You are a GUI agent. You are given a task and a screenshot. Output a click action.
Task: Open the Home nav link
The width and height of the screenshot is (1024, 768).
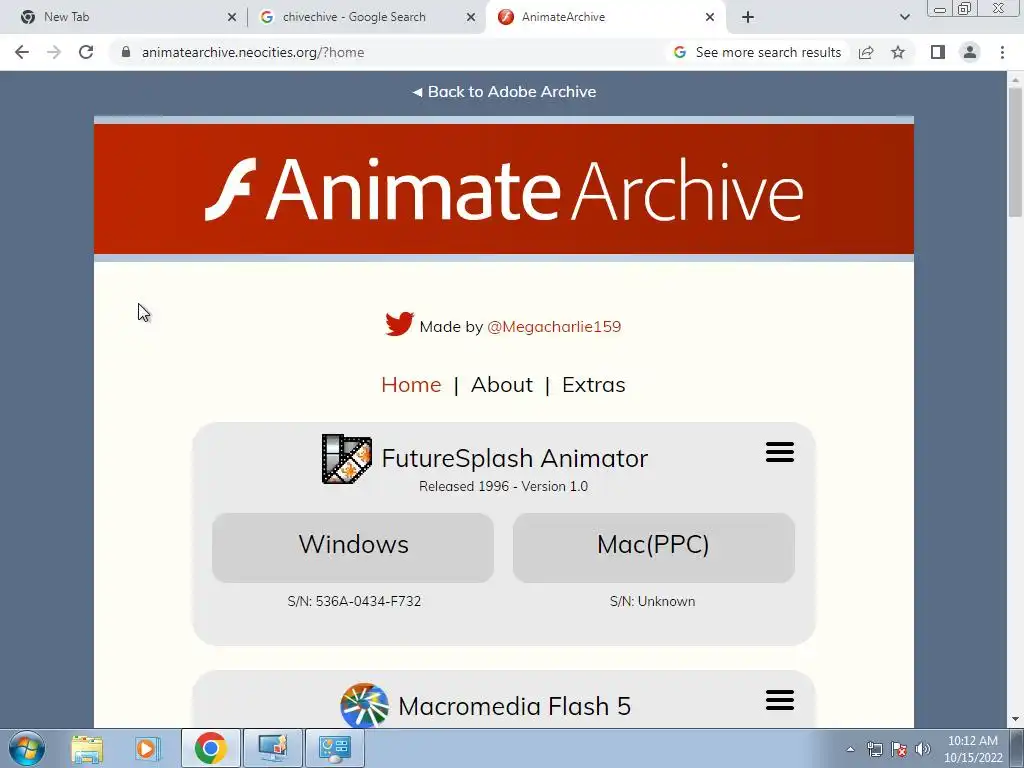coord(411,385)
